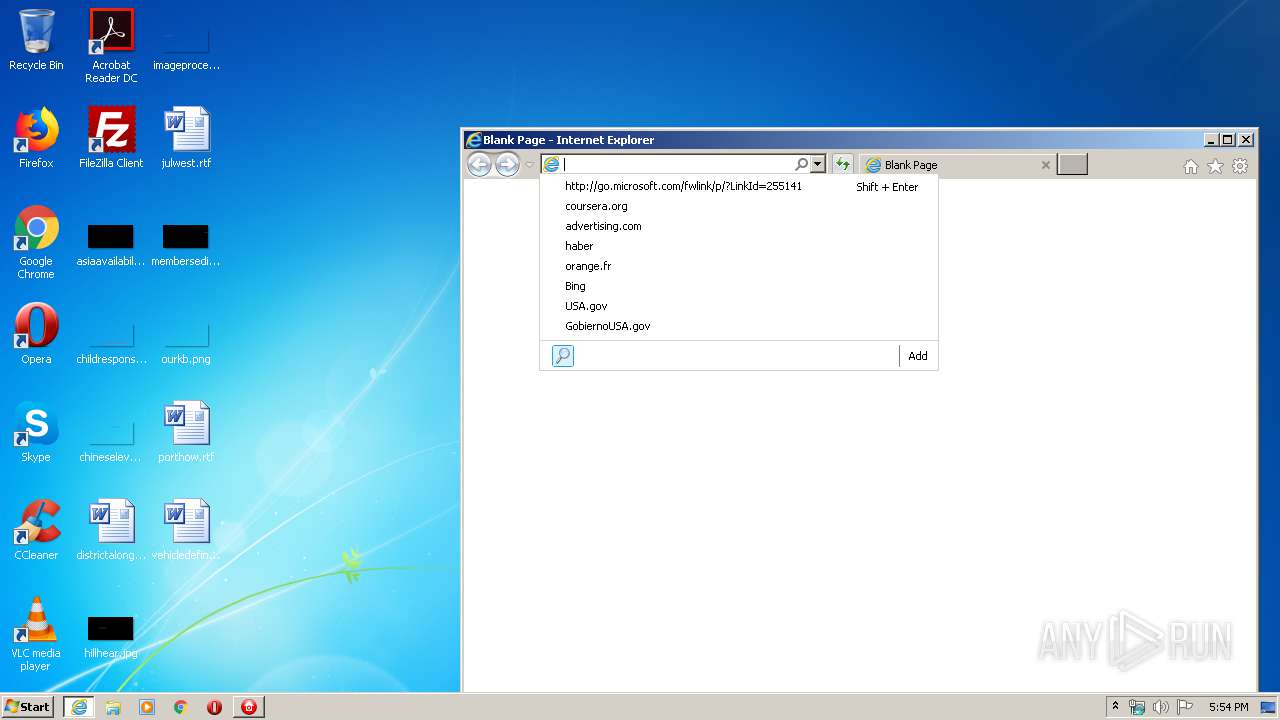Choose go.microsoft.com fwlink suggestion

pyautogui.click(x=739, y=186)
